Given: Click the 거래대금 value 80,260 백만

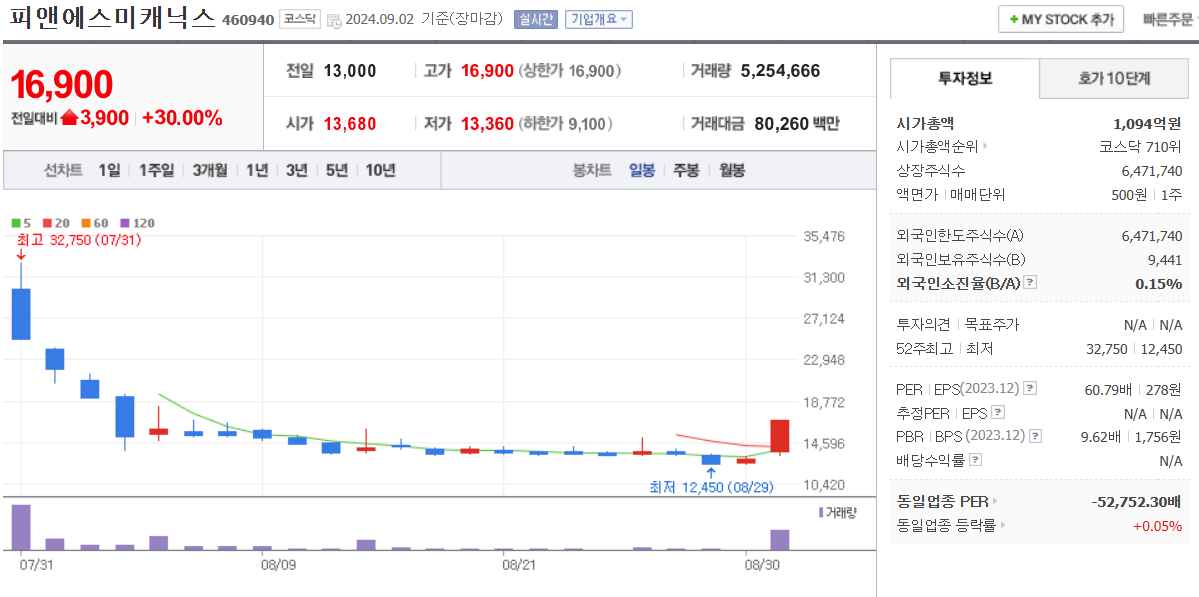Looking at the screenshot, I should point(797,123).
